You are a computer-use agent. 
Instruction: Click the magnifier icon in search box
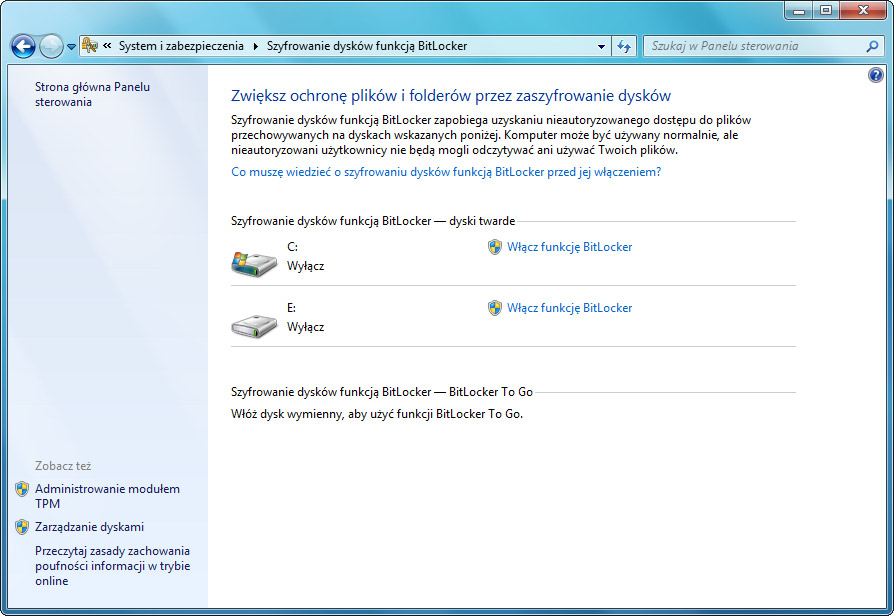(x=872, y=46)
